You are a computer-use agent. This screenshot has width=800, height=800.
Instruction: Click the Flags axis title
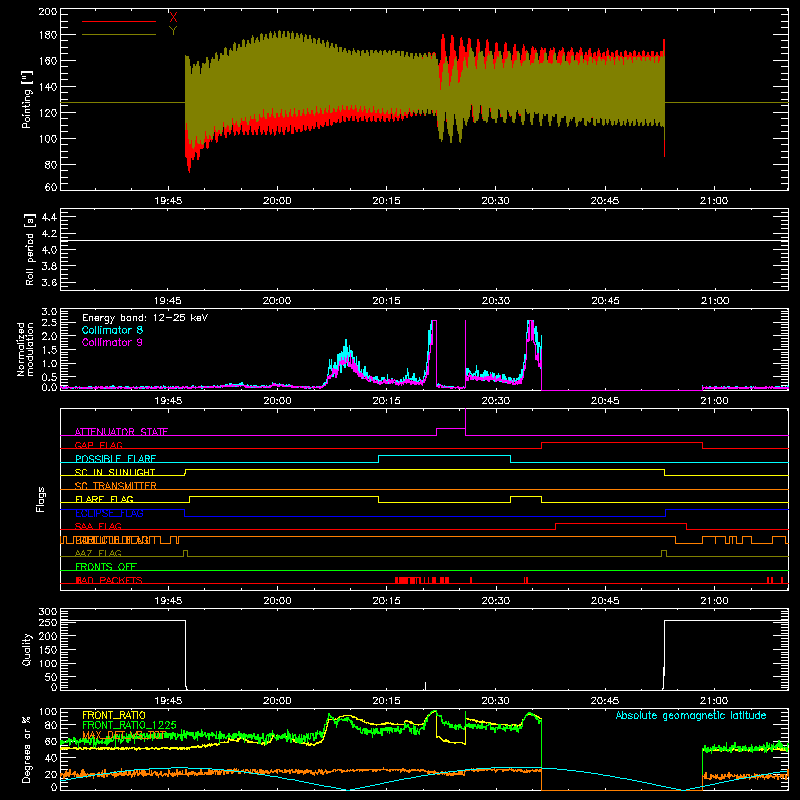click(40, 499)
